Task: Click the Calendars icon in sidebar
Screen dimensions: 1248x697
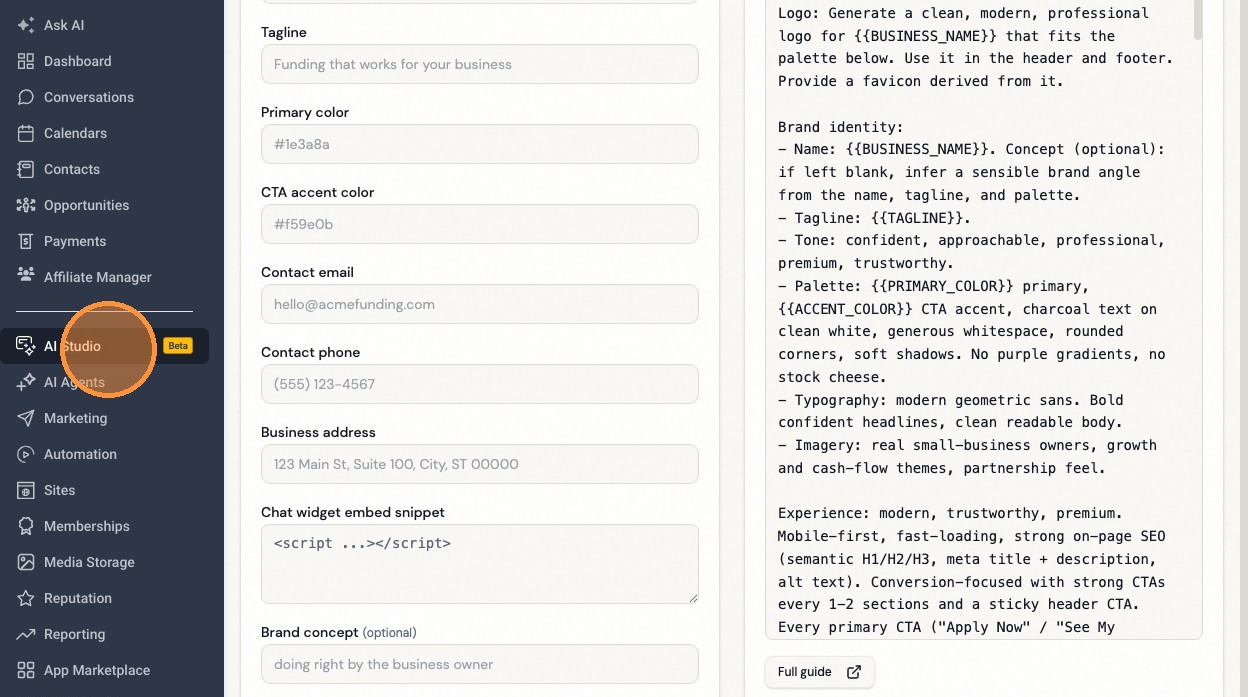Action: 26,133
